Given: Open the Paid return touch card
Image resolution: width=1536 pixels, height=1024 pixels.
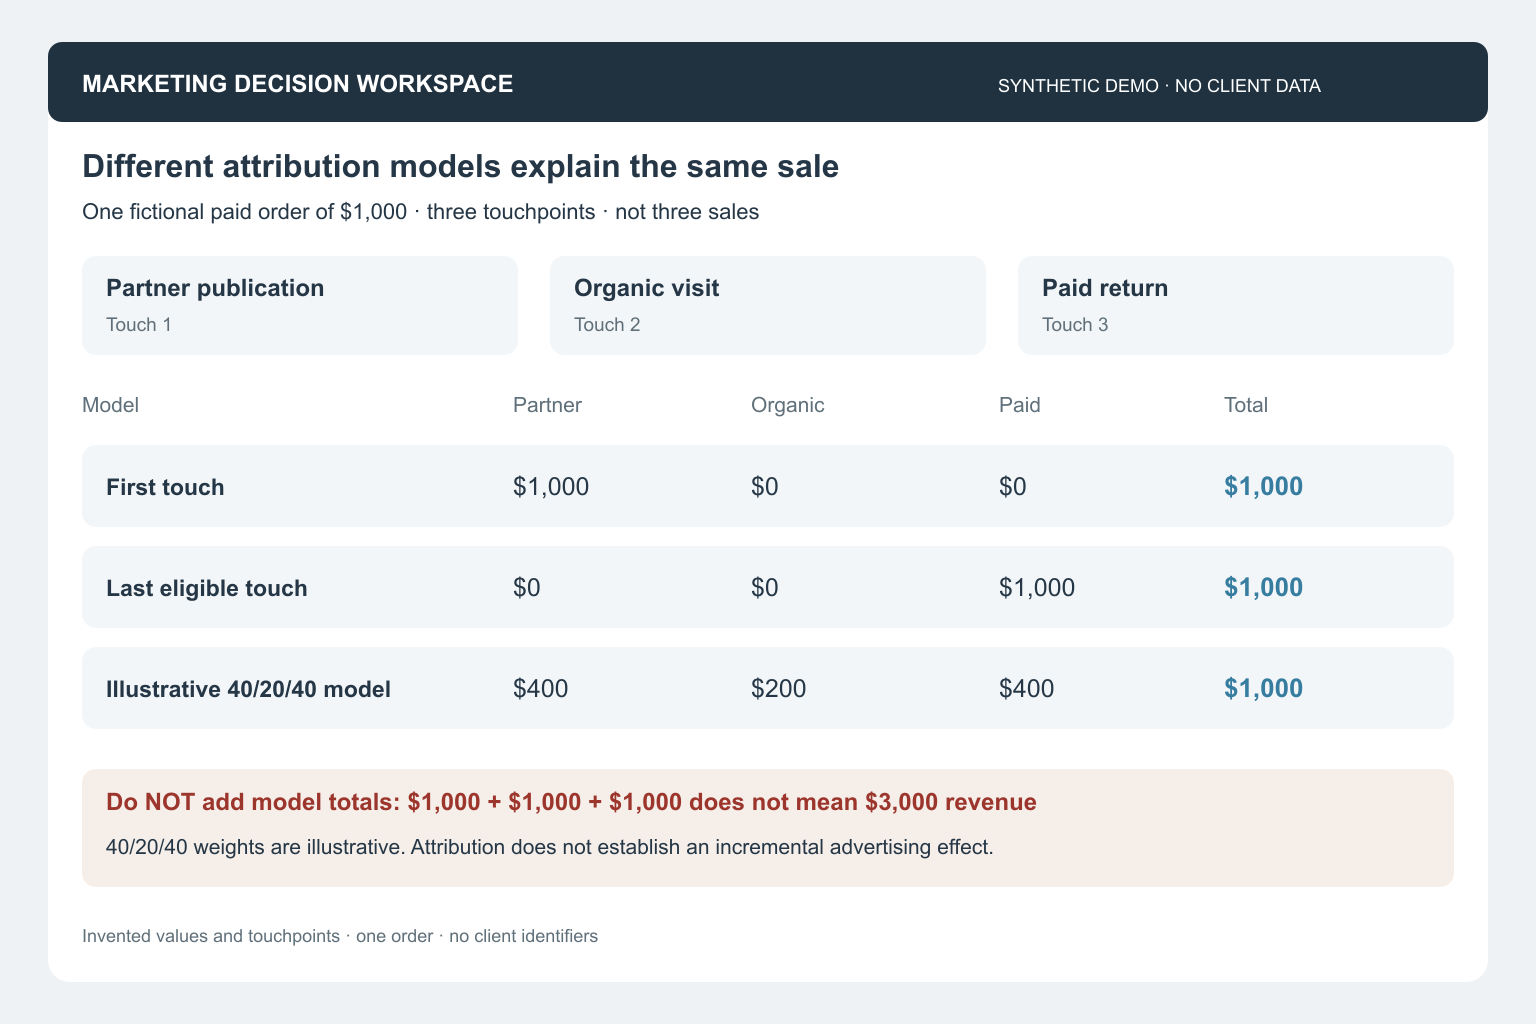Looking at the screenshot, I should tap(1236, 305).
